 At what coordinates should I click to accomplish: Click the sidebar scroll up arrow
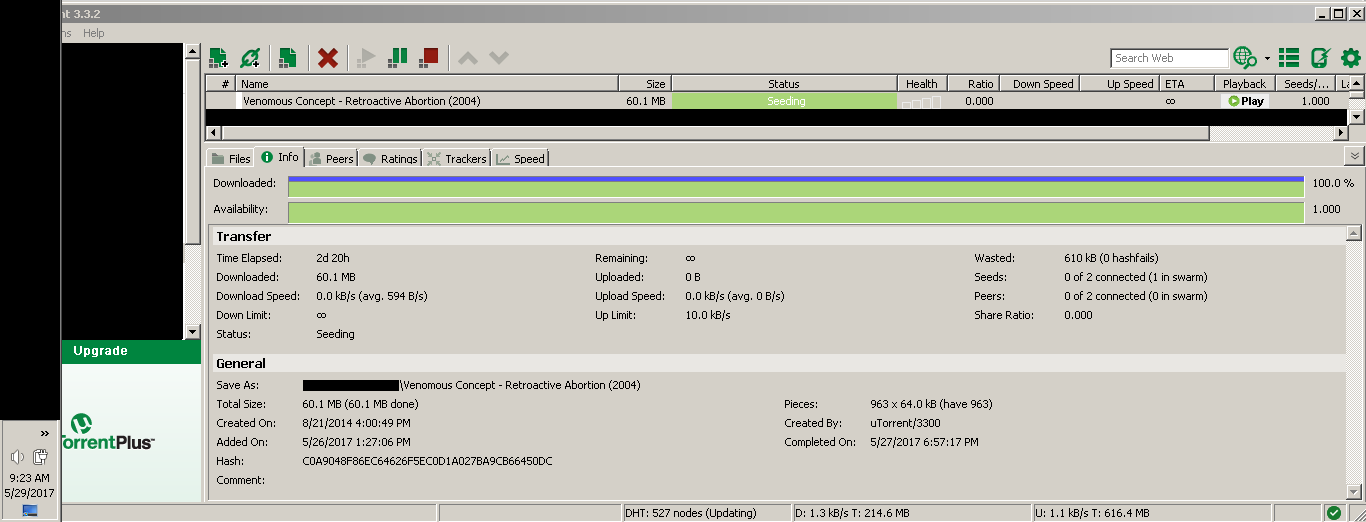tap(193, 51)
